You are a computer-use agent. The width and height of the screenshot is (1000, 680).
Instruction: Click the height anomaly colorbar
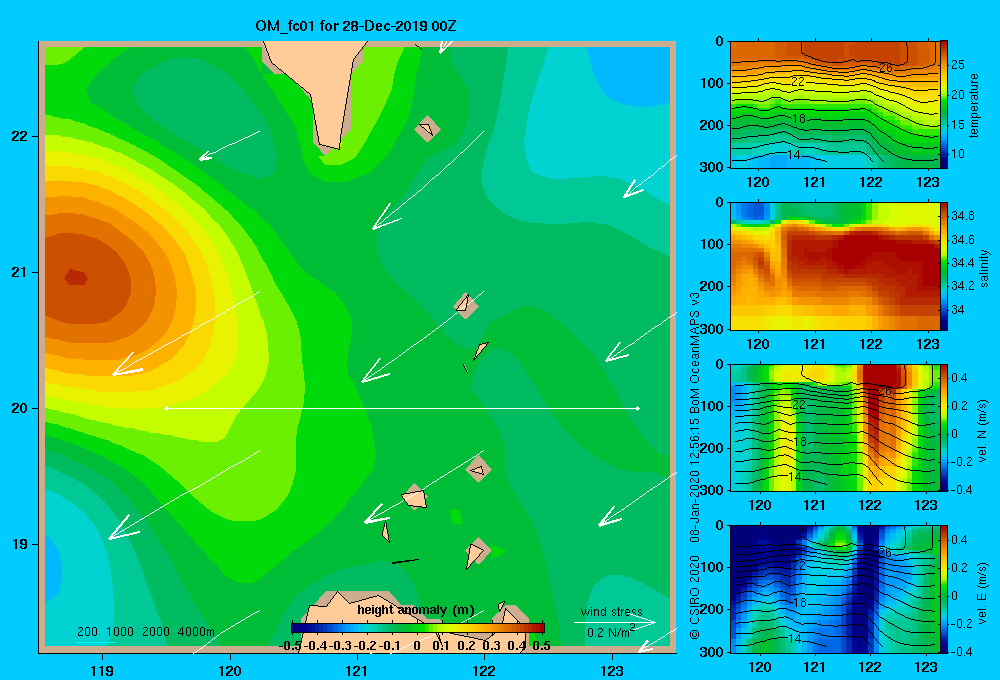pyautogui.click(x=418, y=628)
